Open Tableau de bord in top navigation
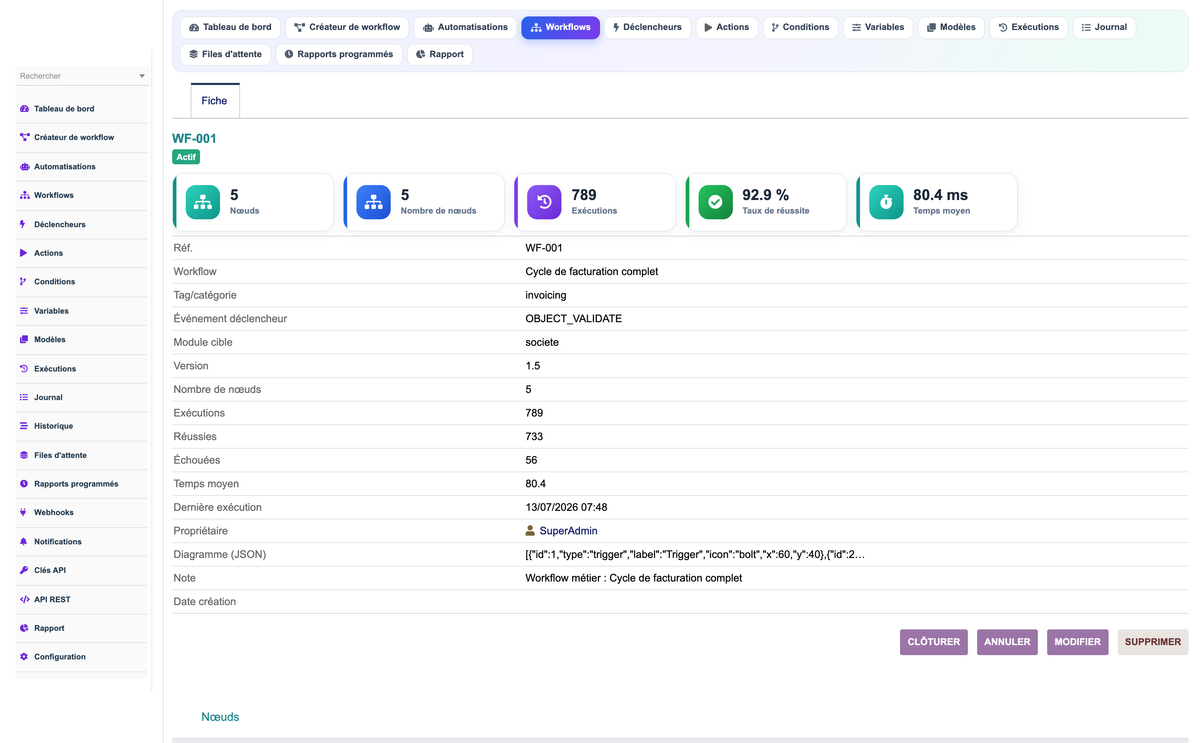 230,27
